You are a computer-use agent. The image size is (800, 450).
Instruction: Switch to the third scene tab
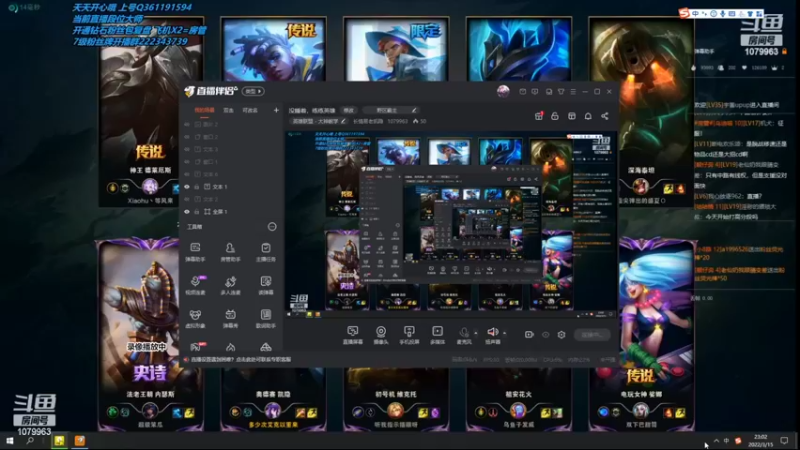tap(250, 110)
